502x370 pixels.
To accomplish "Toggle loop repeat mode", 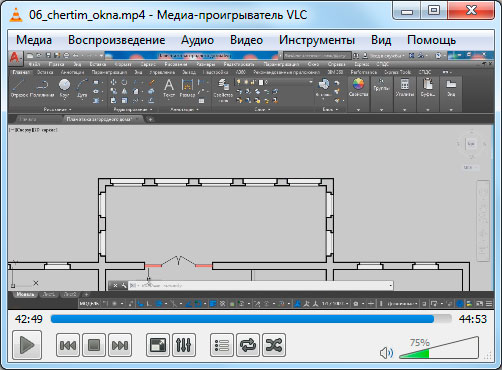I will (248, 345).
